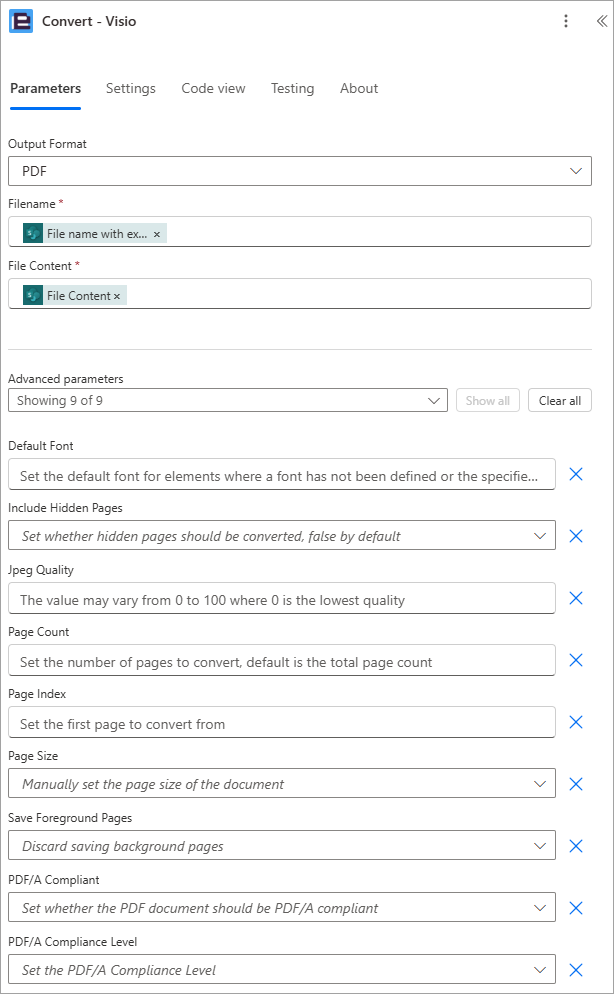The height and width of the screenshot is (994, 614).
Task: Open the three-dot more options menu
Action: point(566,21)
